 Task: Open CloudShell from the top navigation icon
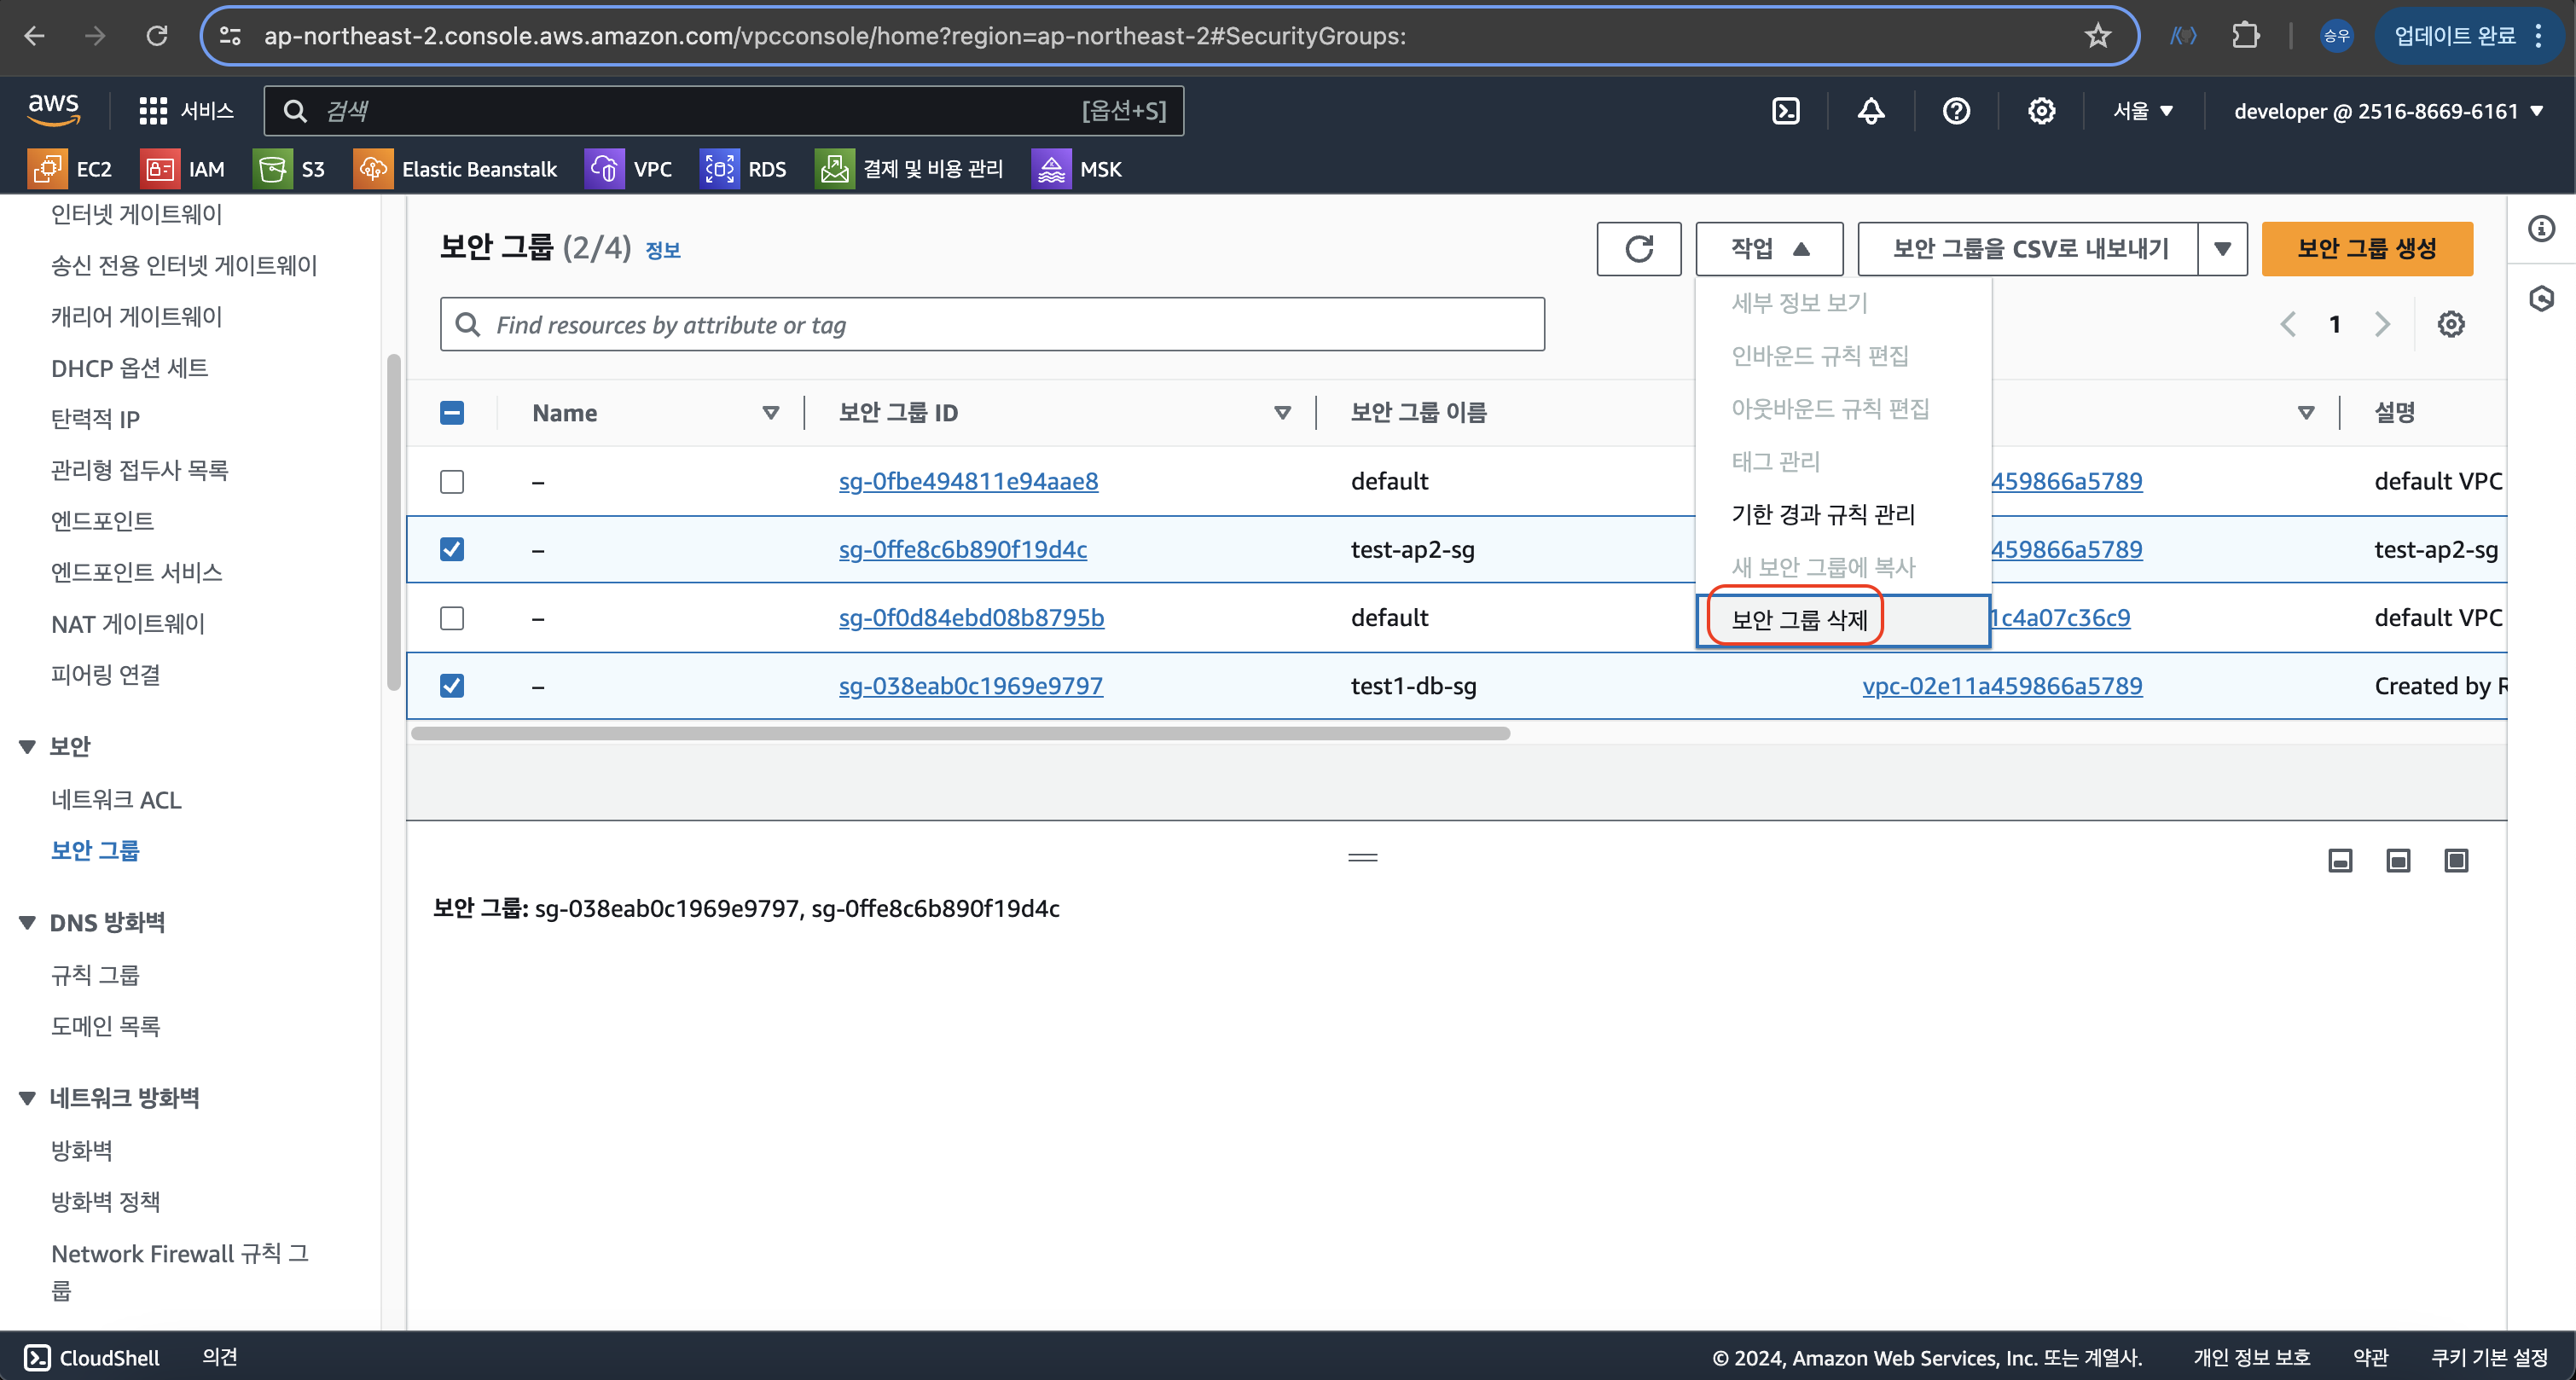1785,111
